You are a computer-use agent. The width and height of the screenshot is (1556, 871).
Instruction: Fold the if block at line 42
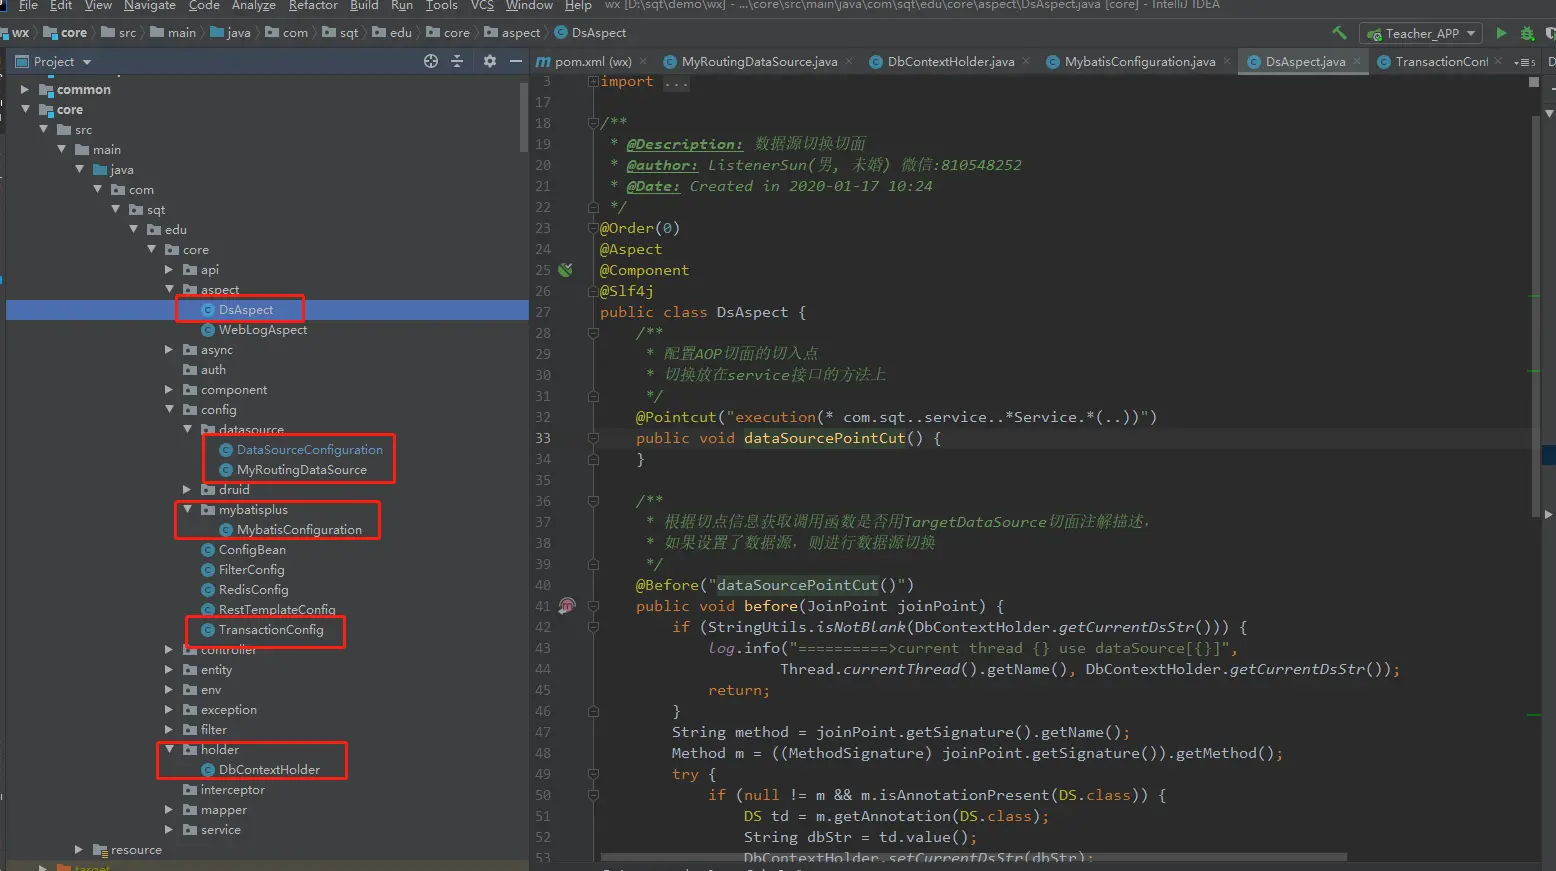point(593,627)
